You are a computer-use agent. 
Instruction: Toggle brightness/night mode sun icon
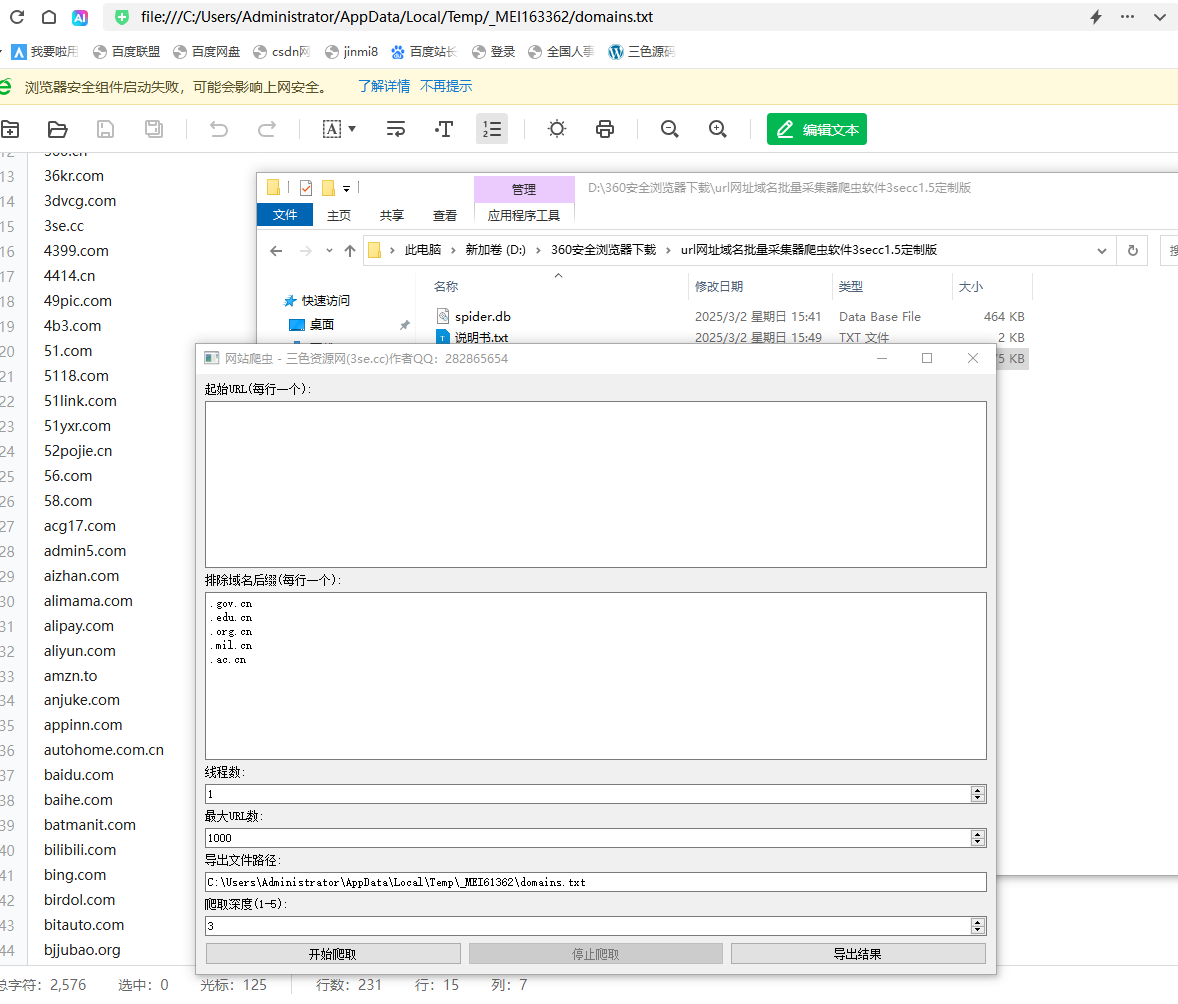(x=557, y=129)
